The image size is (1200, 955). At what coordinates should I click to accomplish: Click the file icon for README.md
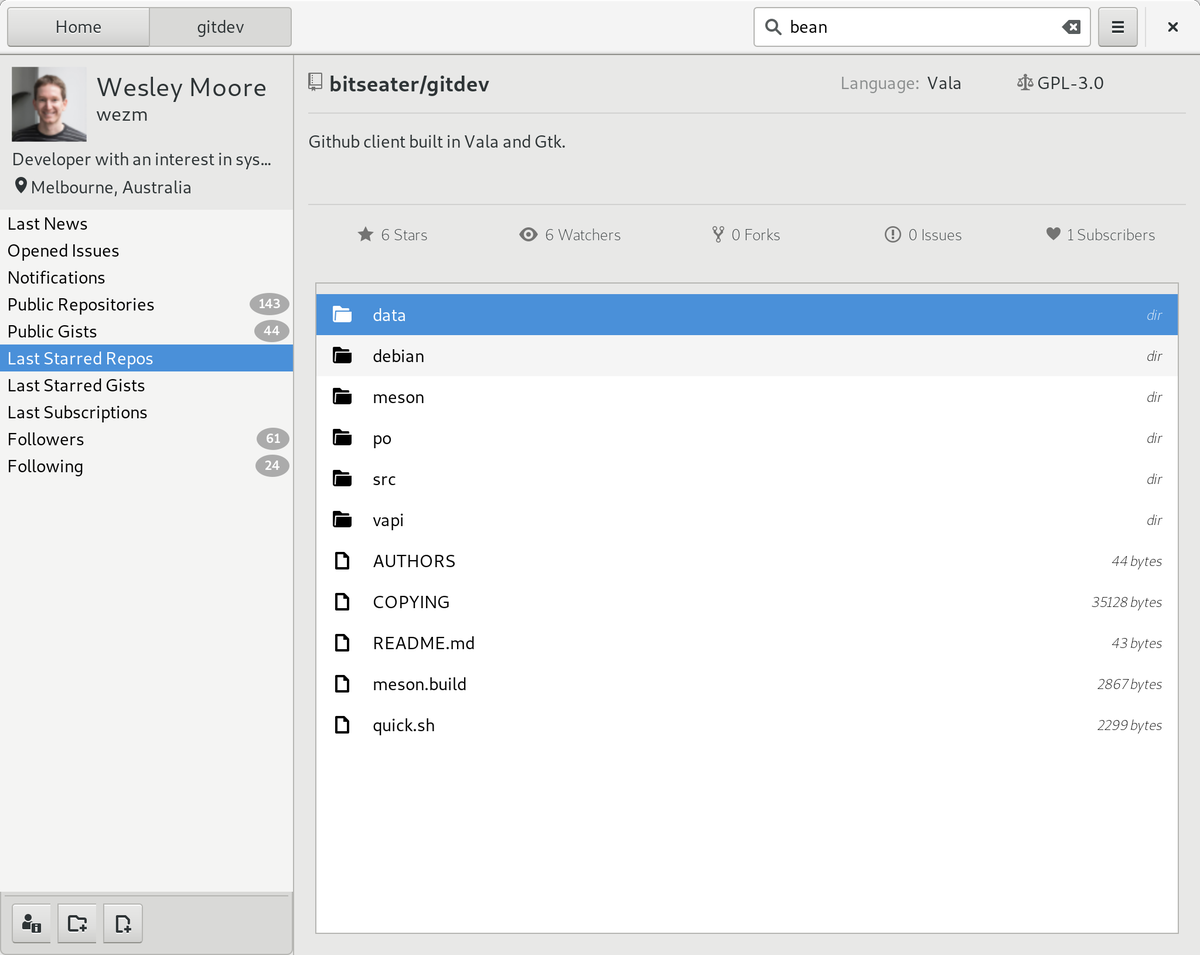pyautogui.click(x=342, y=643)
